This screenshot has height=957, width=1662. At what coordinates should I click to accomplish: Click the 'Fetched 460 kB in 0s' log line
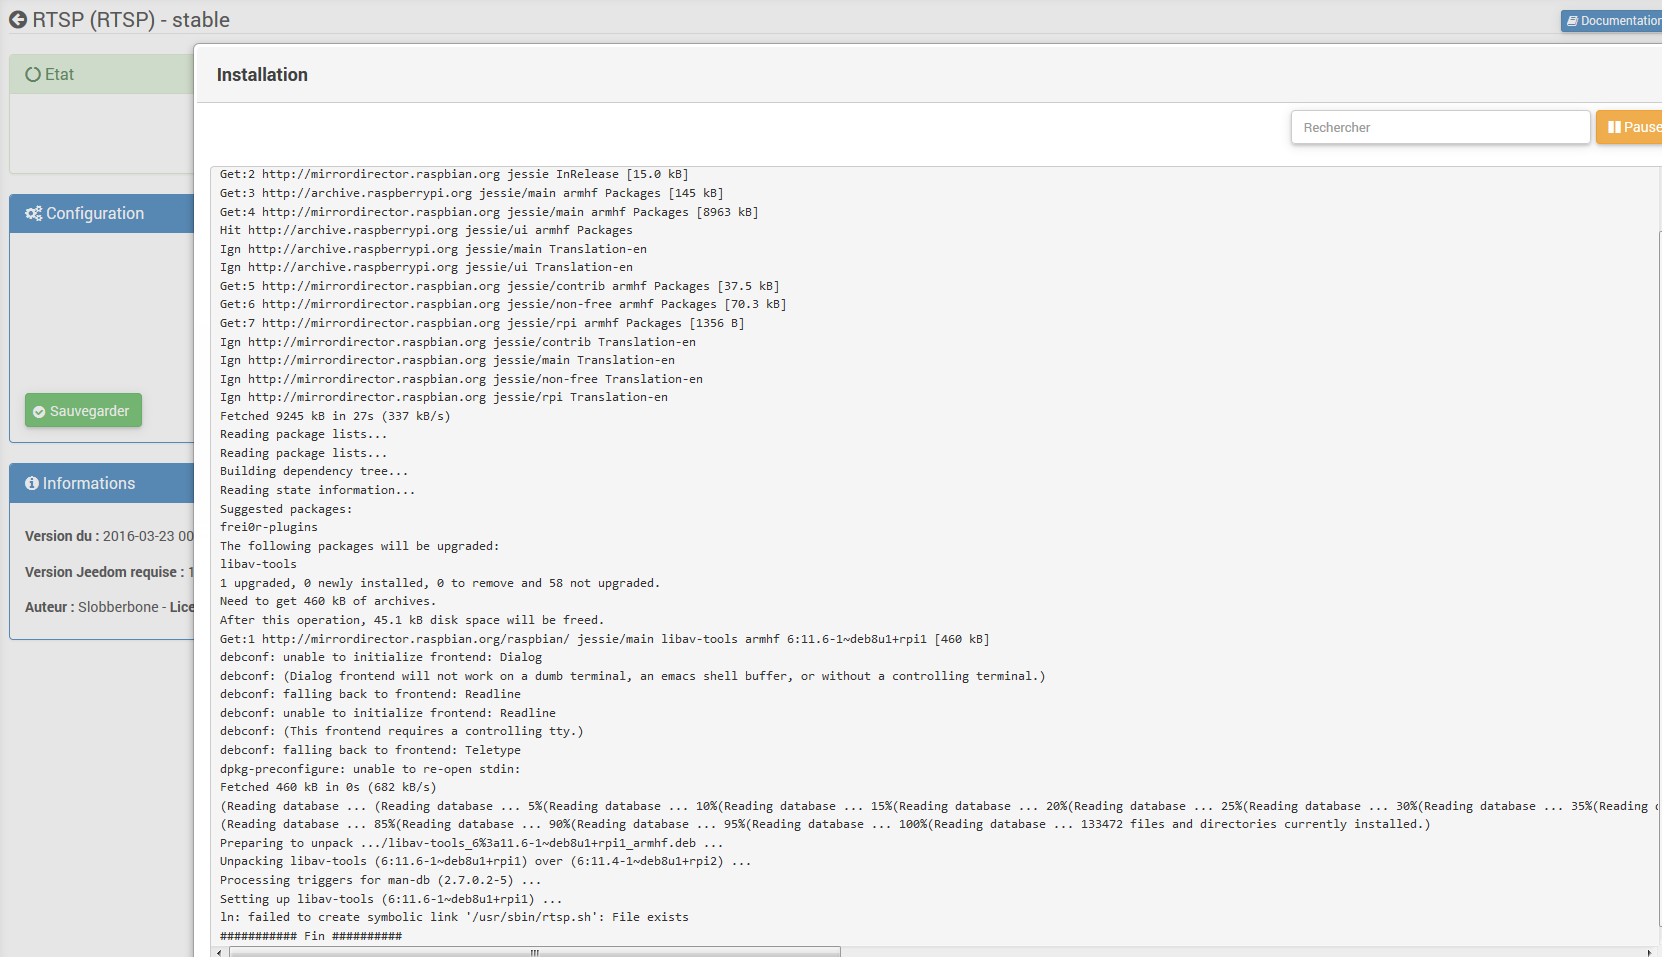click(328, 787)
